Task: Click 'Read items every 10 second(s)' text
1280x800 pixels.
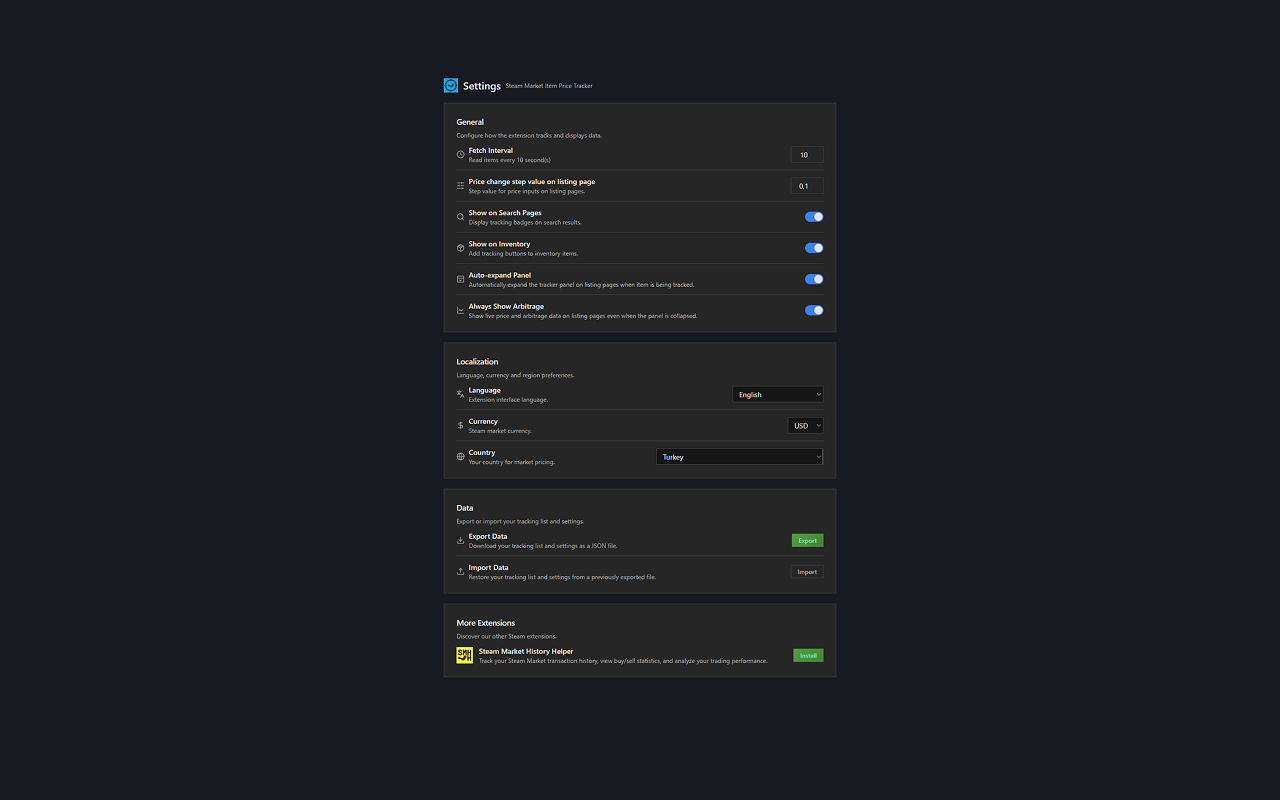Action: pos(510,160)
